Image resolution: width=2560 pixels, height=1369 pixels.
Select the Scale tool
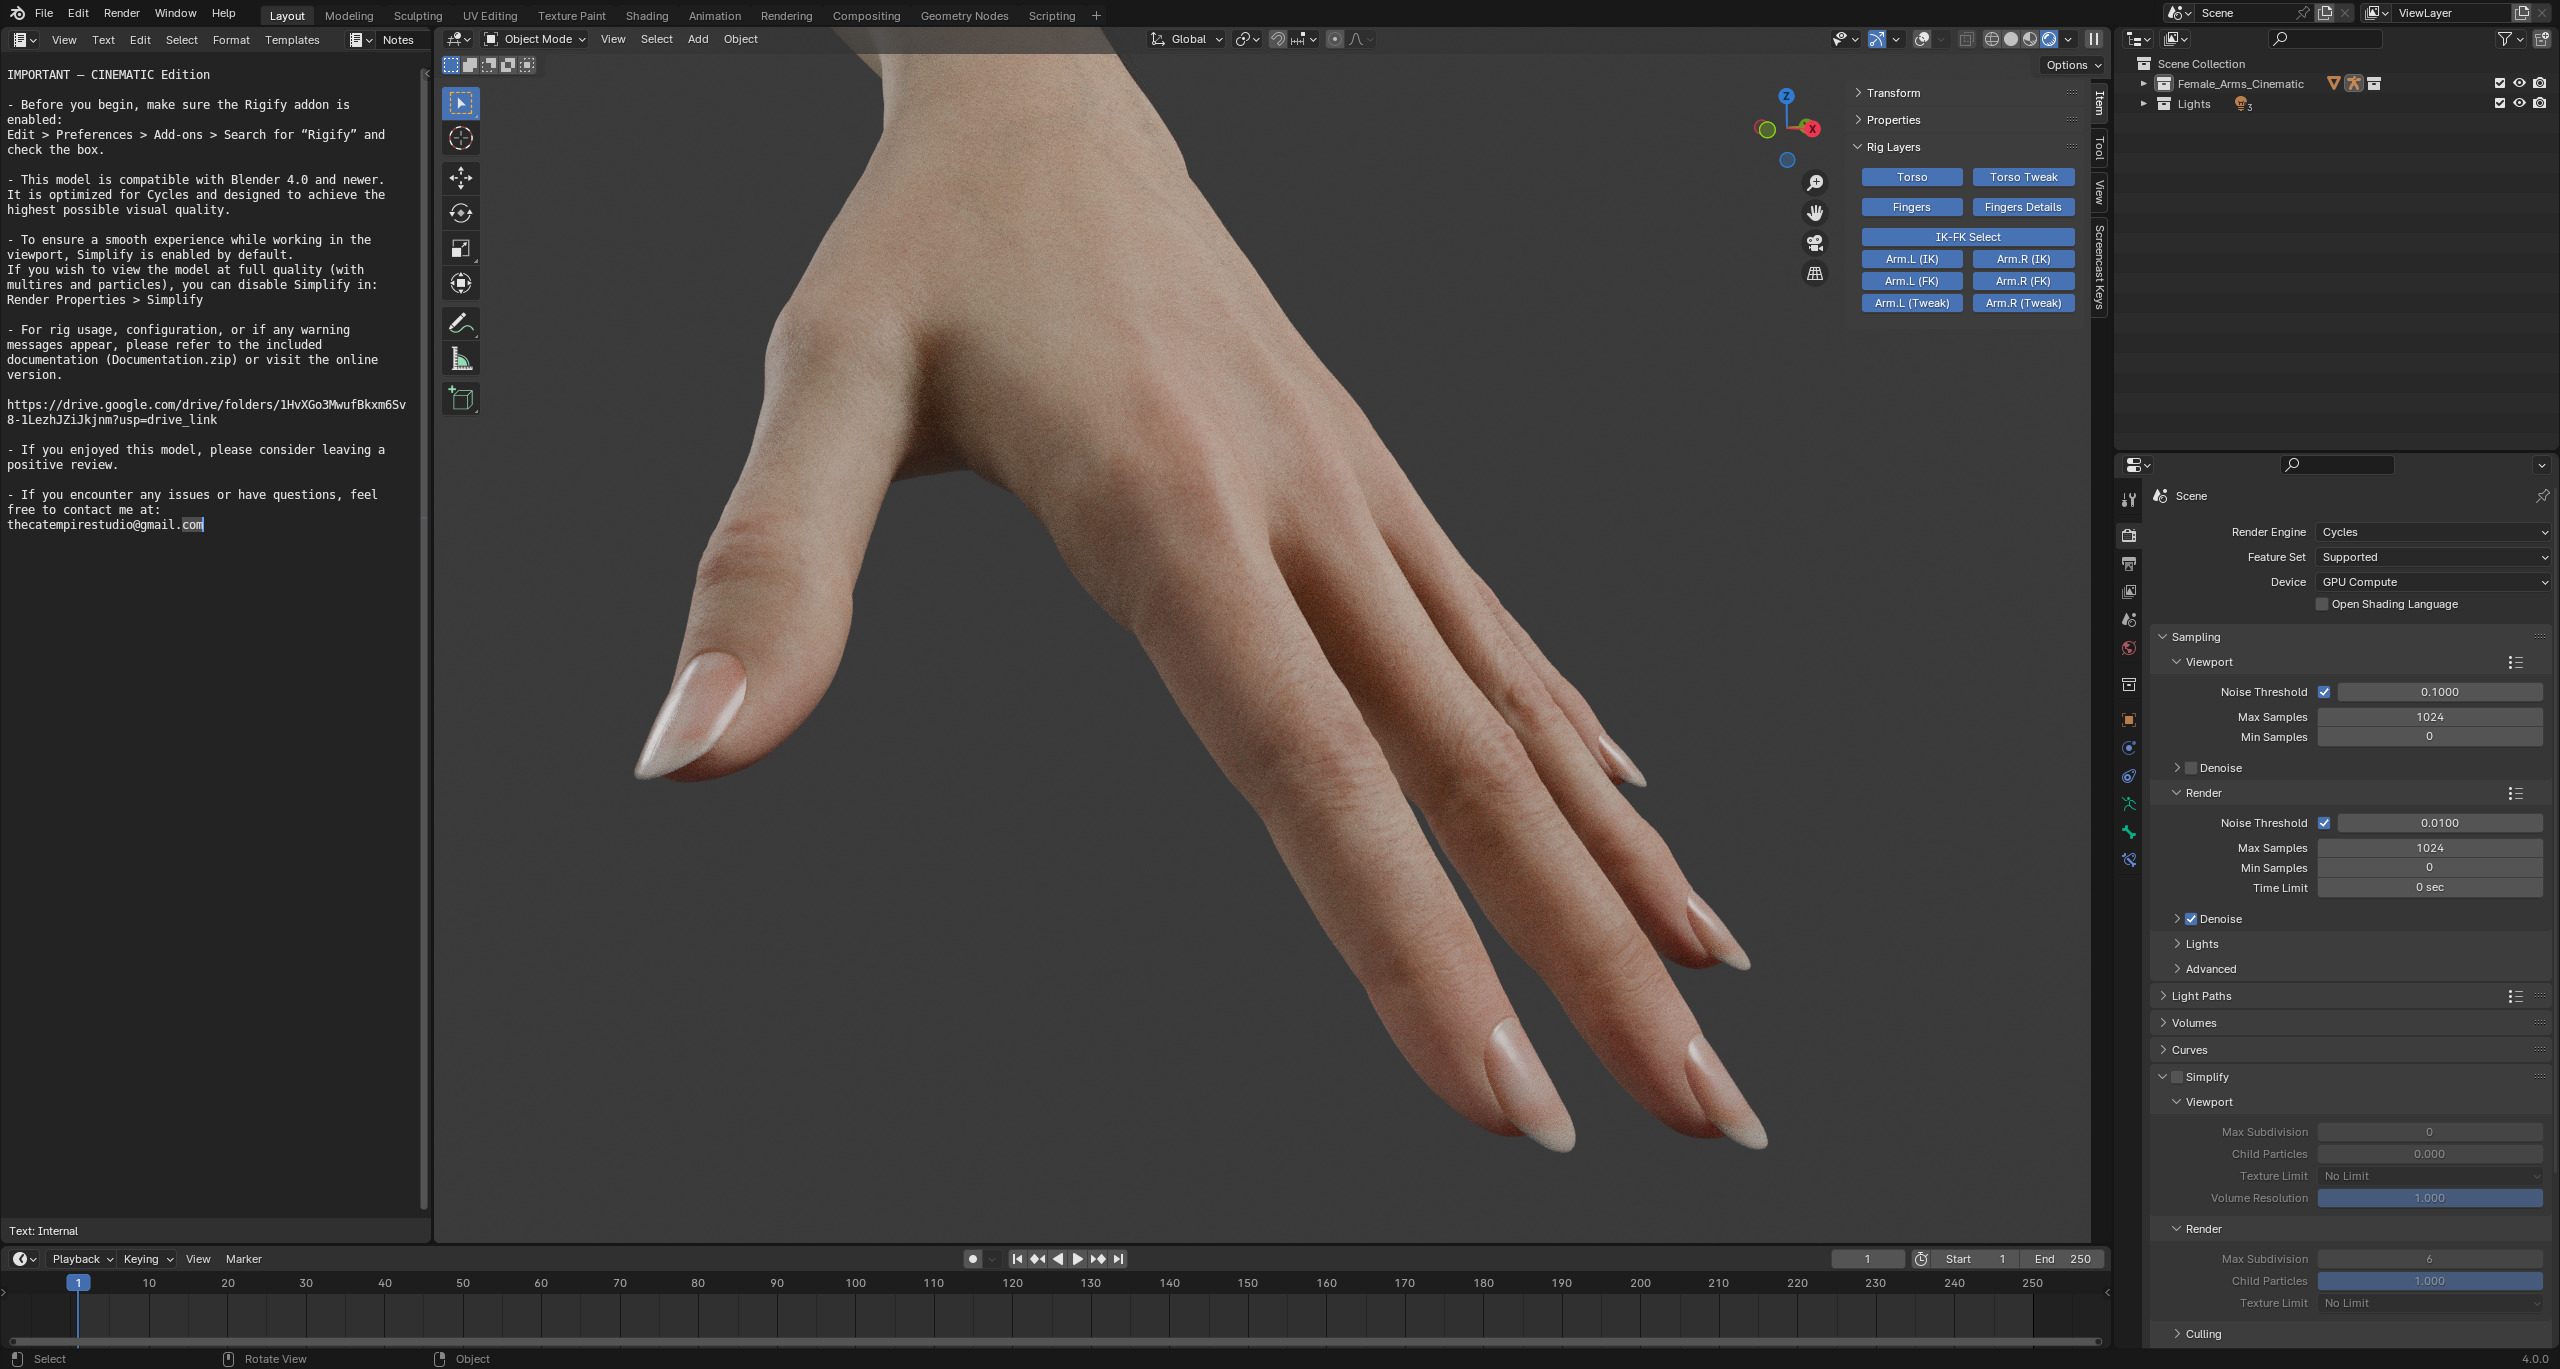[x=461, y=248]
